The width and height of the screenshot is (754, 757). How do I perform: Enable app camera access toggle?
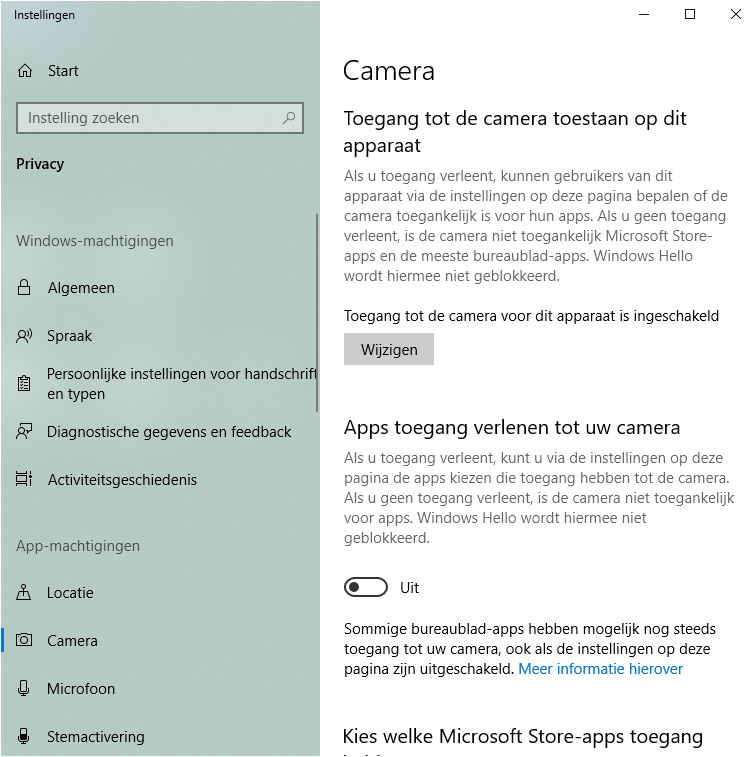coord(365,587)
